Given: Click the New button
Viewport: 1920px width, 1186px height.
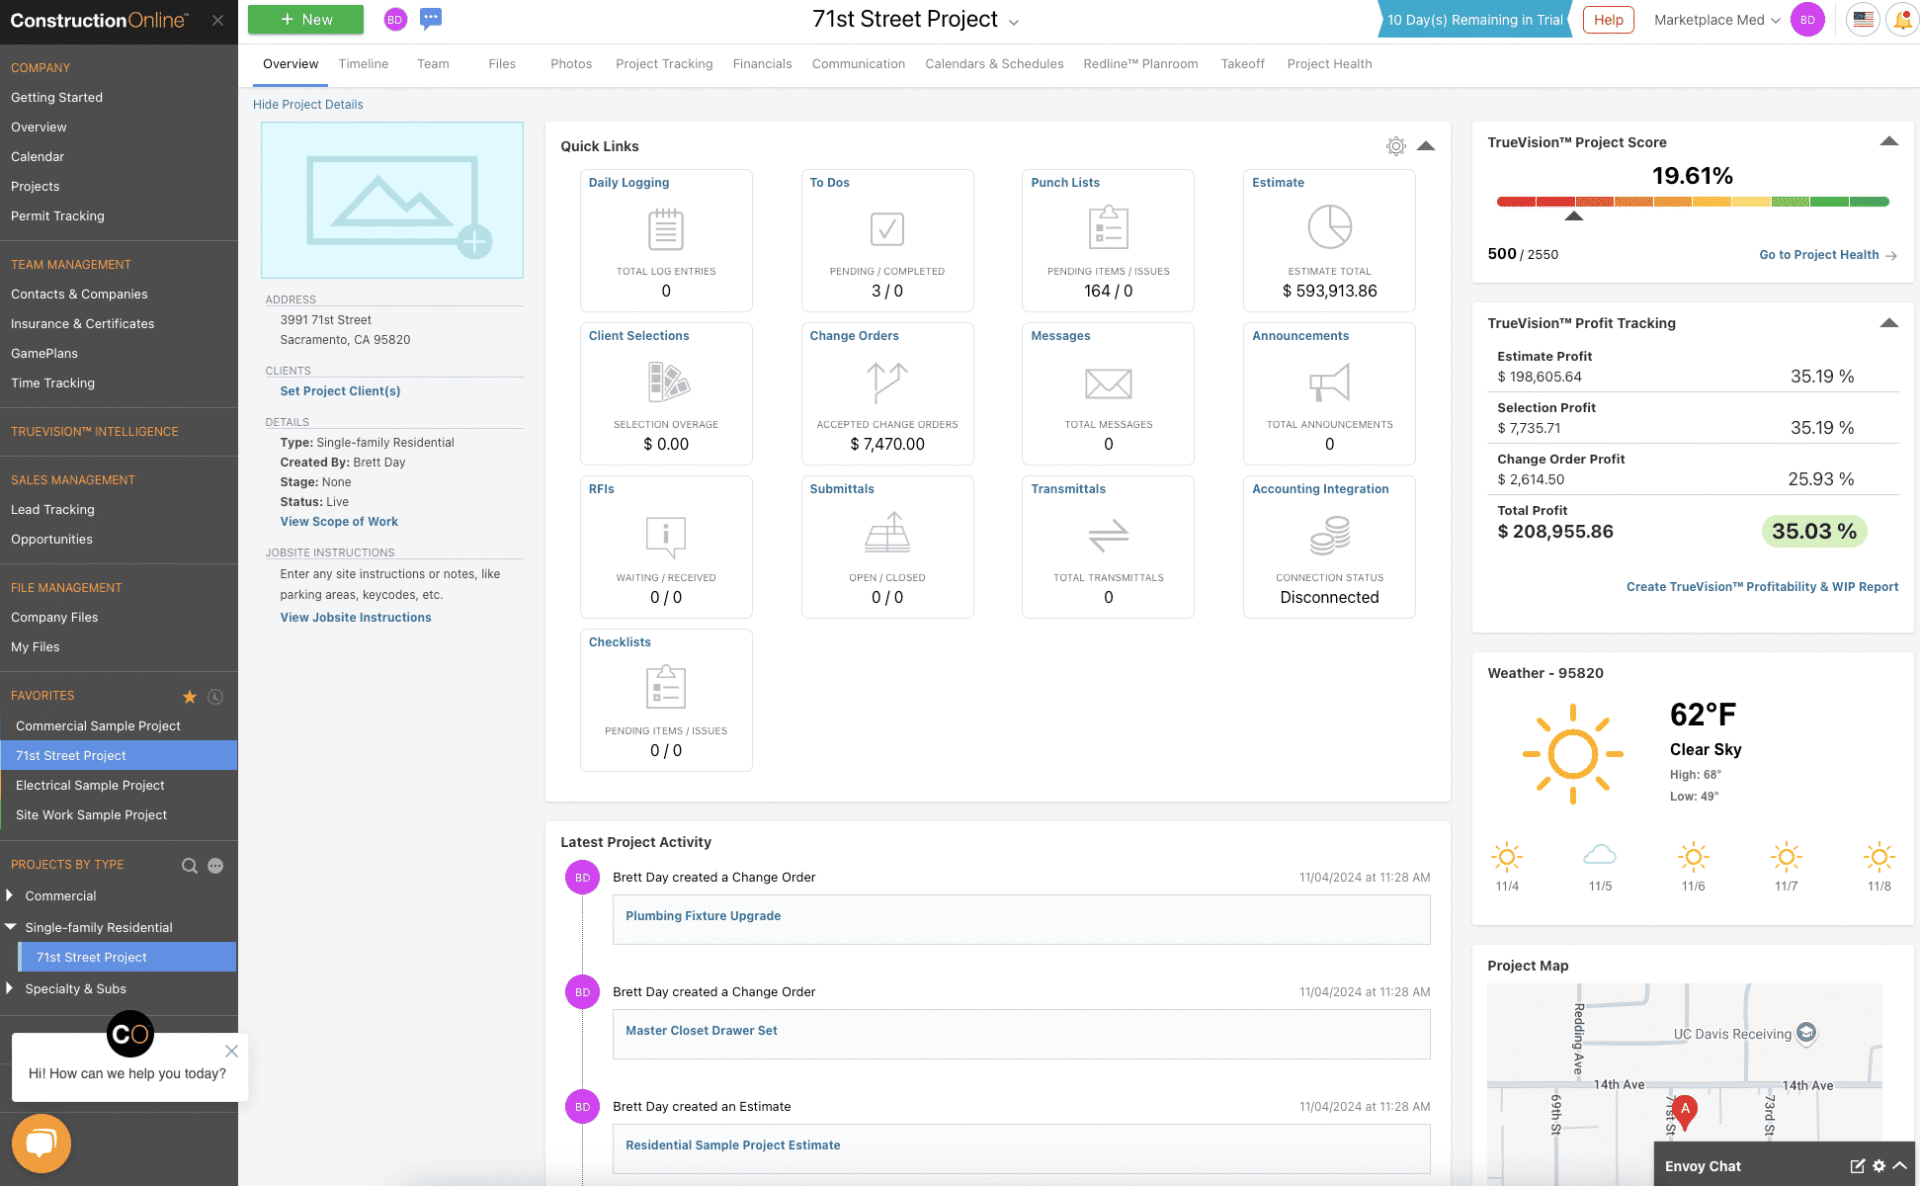Looking at the screenshot, I should point(305,19).
